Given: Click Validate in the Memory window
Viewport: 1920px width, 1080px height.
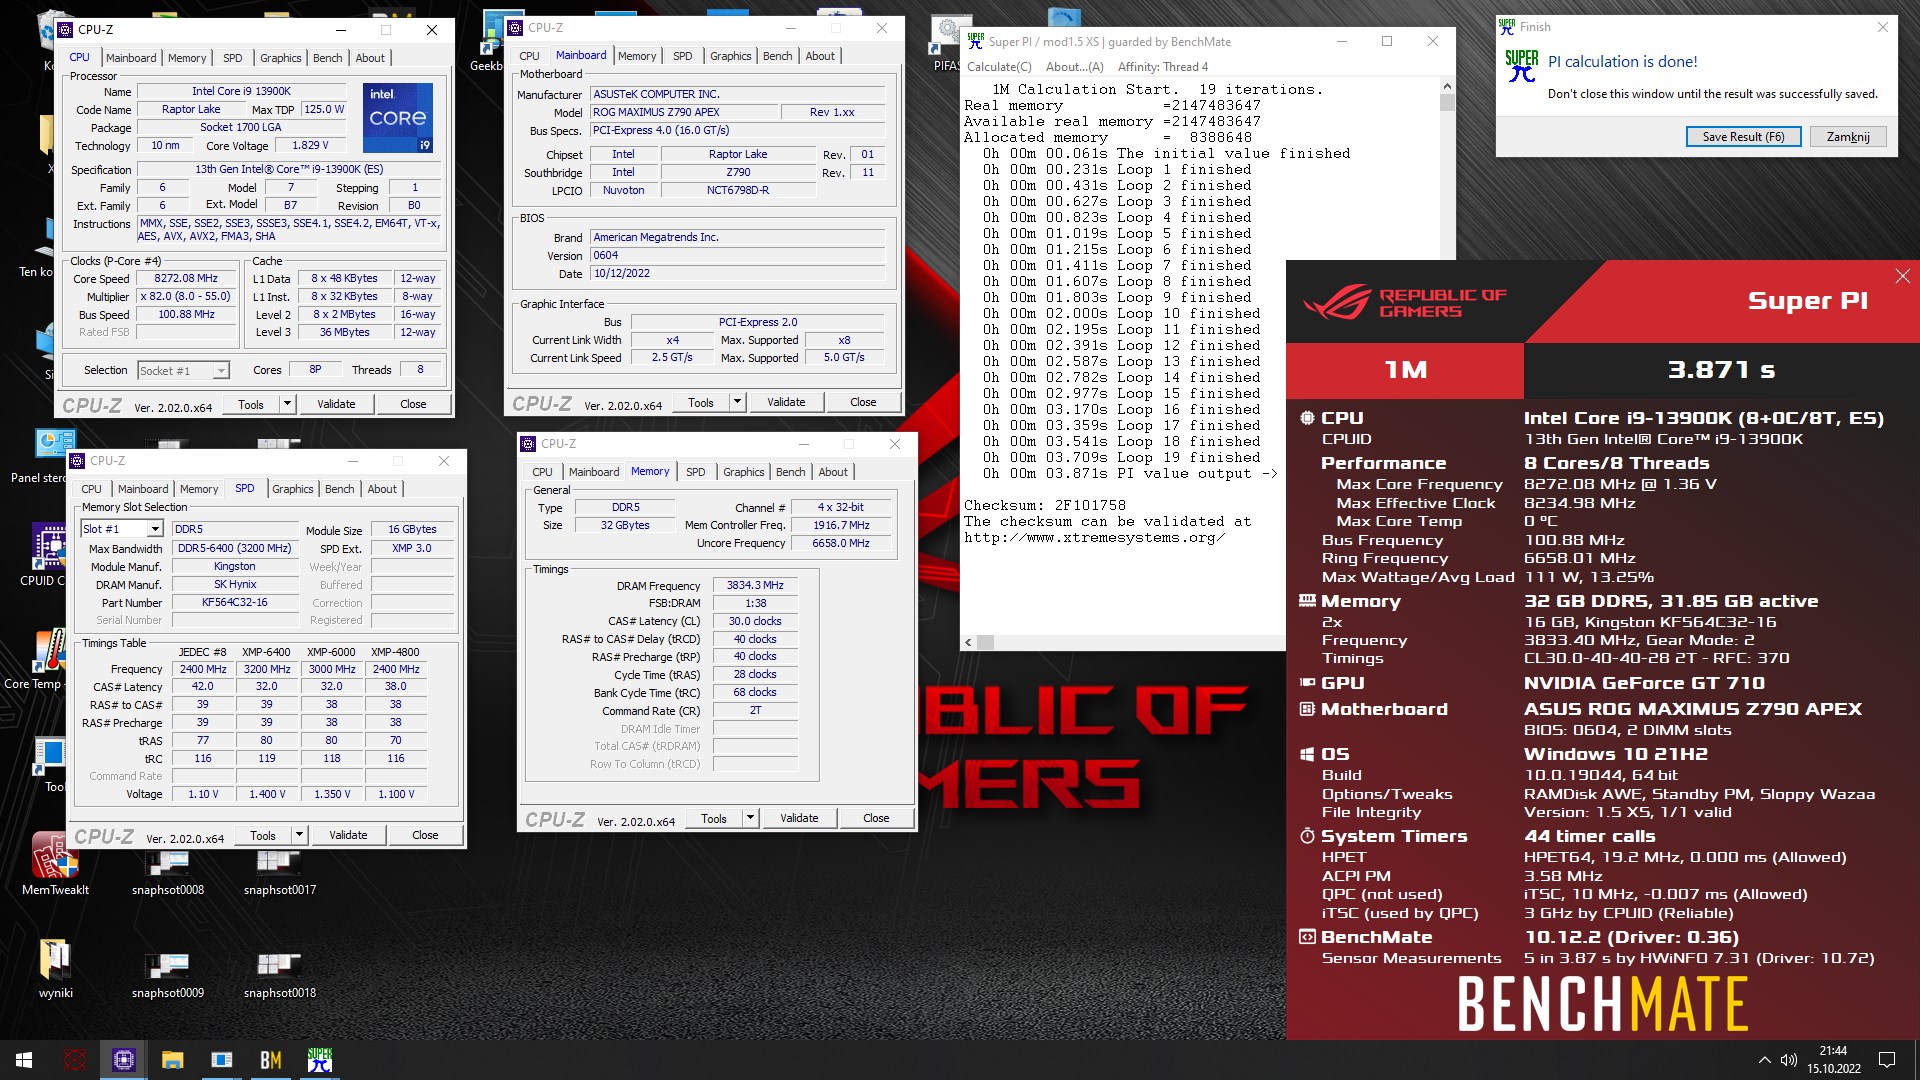Looking at the screenshot, I should [x=799, y=818].
